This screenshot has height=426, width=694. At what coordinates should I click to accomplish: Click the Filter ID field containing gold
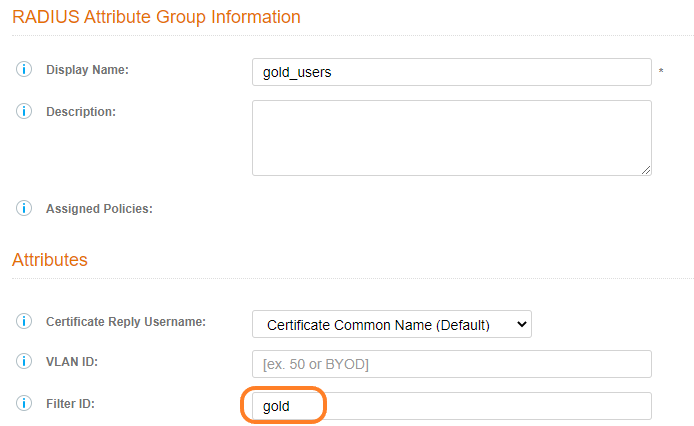(451, 406)
